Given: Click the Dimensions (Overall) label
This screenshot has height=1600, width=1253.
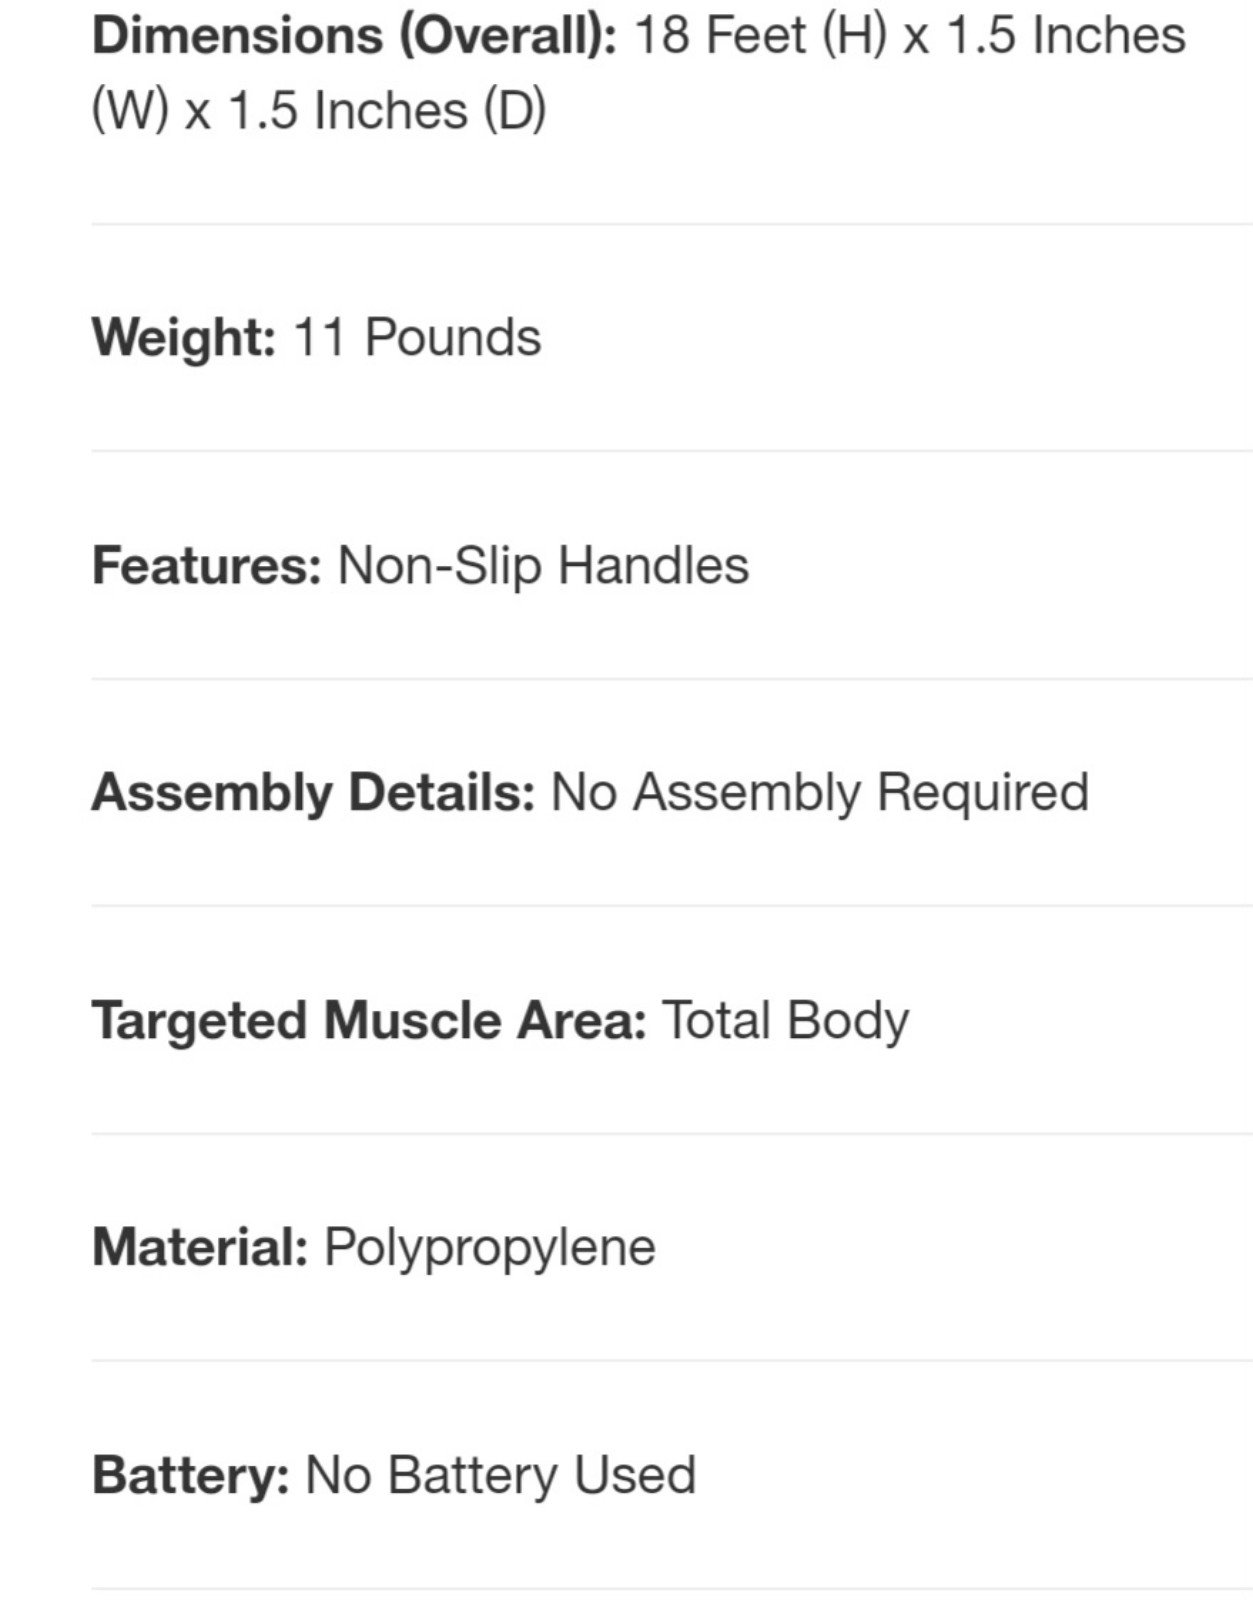Looking at the screenshot, I should [x=354, y=36].
